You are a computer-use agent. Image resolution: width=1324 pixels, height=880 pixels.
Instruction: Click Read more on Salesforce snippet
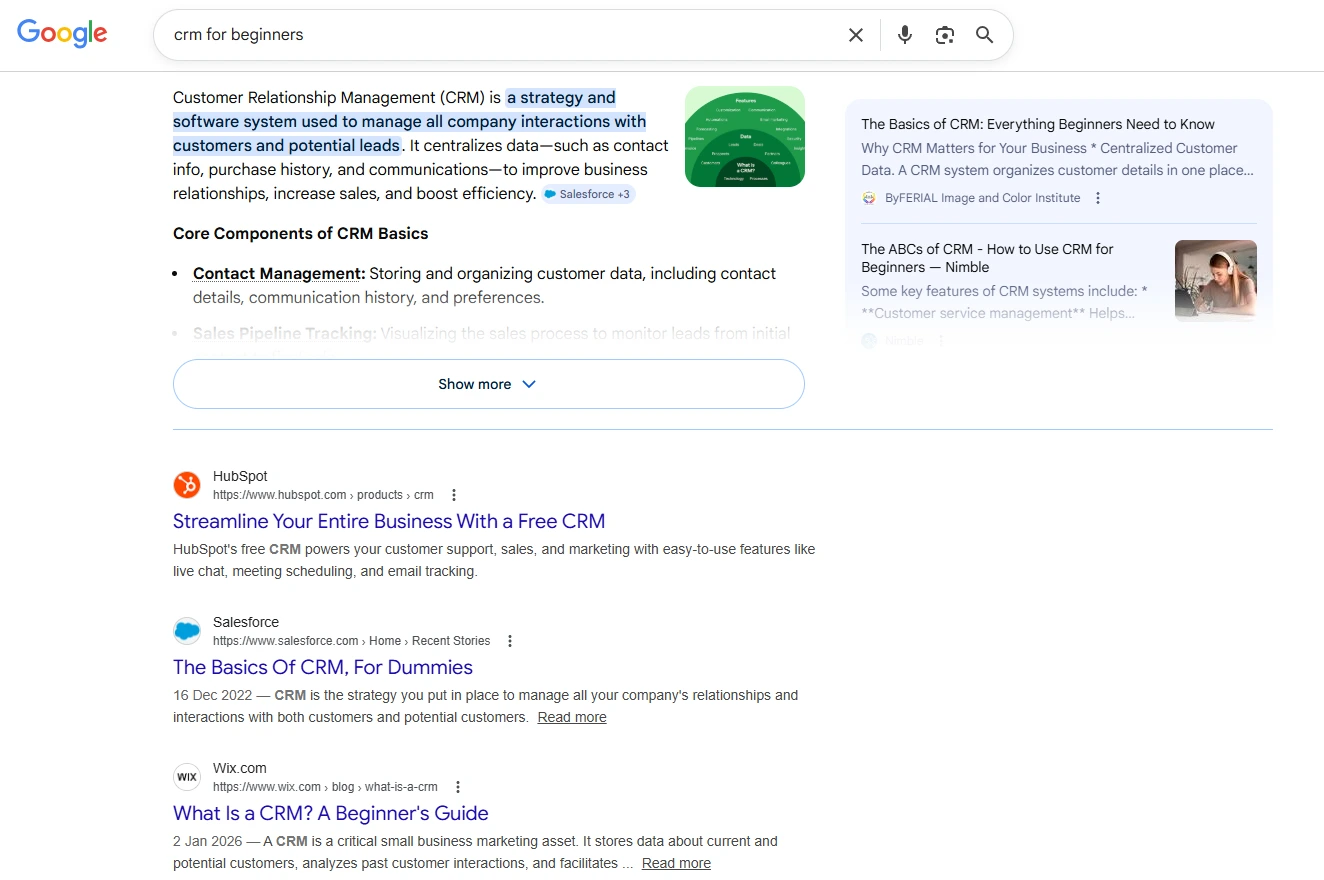571,717
